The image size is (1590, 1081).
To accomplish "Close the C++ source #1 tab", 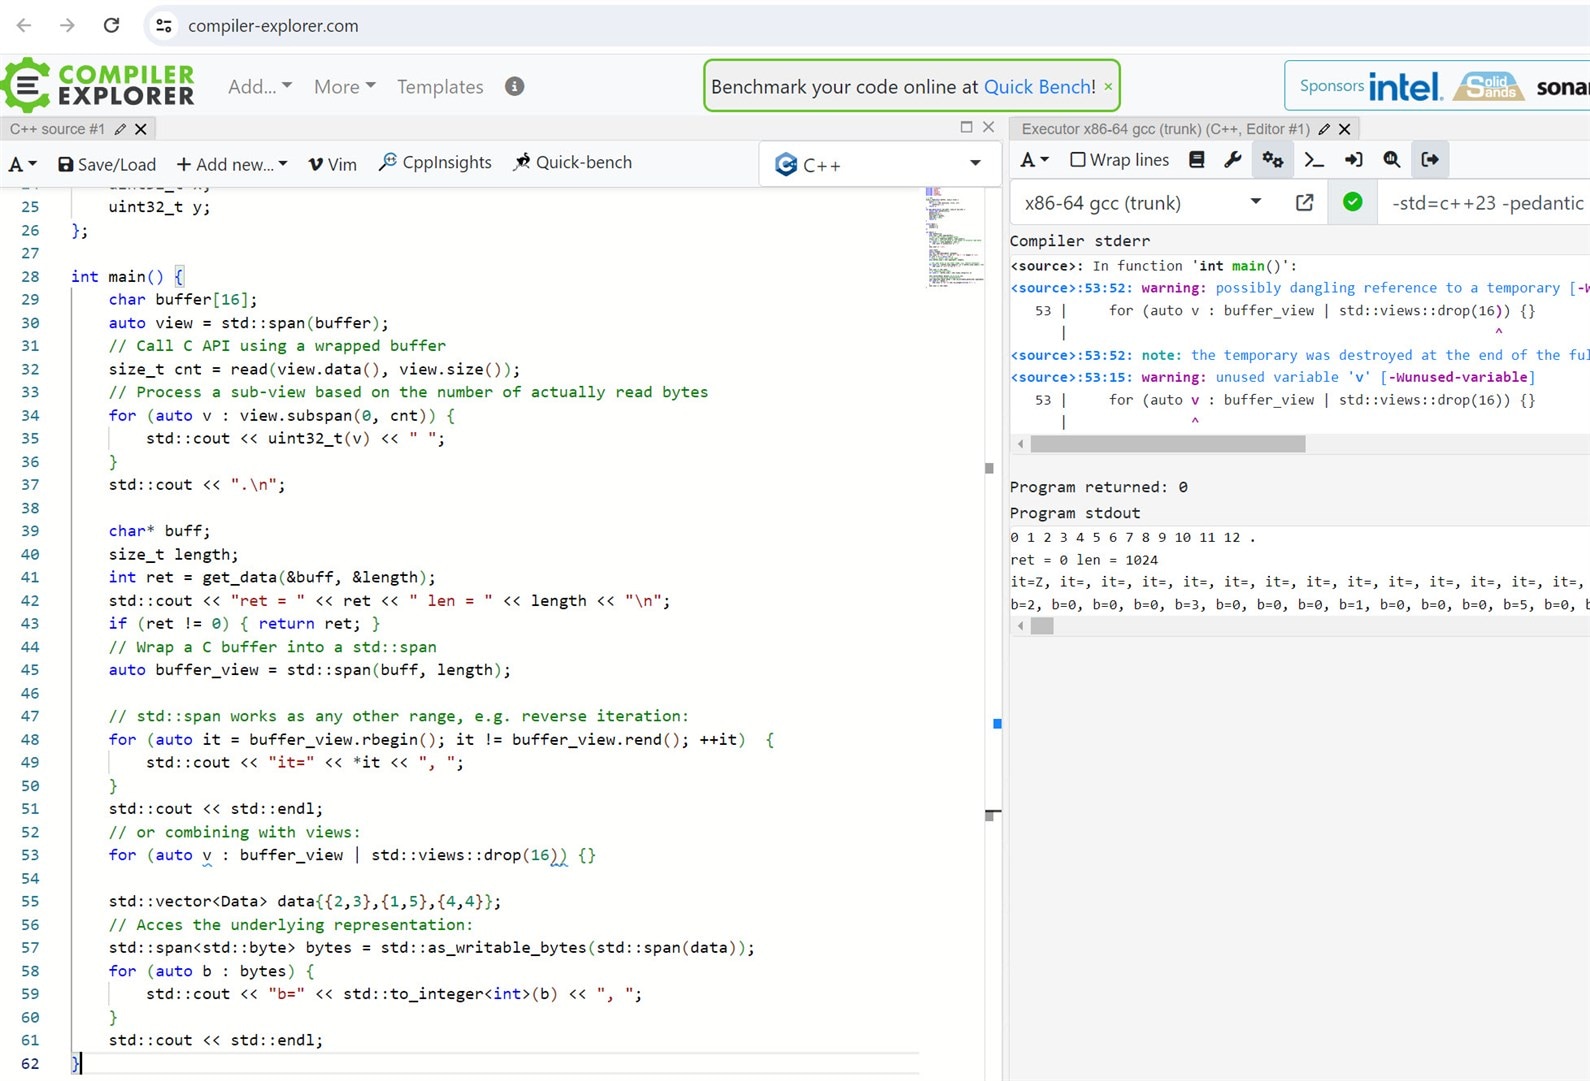I will [141, 129].
